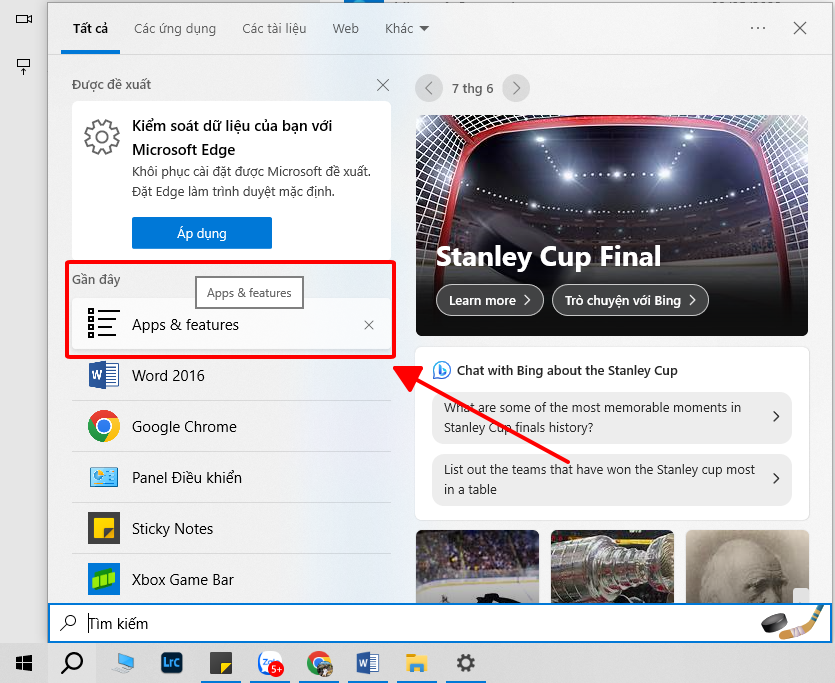Open Word on the taskbar
835x683 pixels.
367,663
